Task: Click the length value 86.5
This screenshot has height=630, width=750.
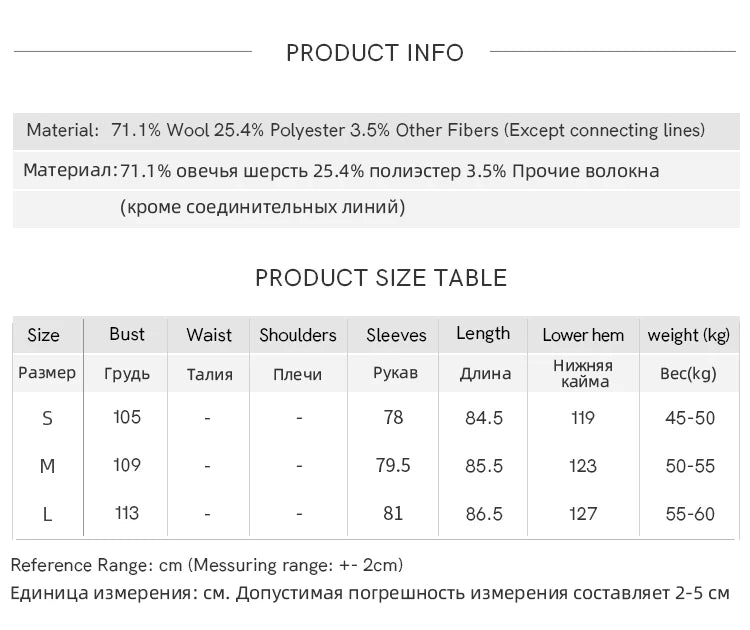Action: click(x=484, y=514)
